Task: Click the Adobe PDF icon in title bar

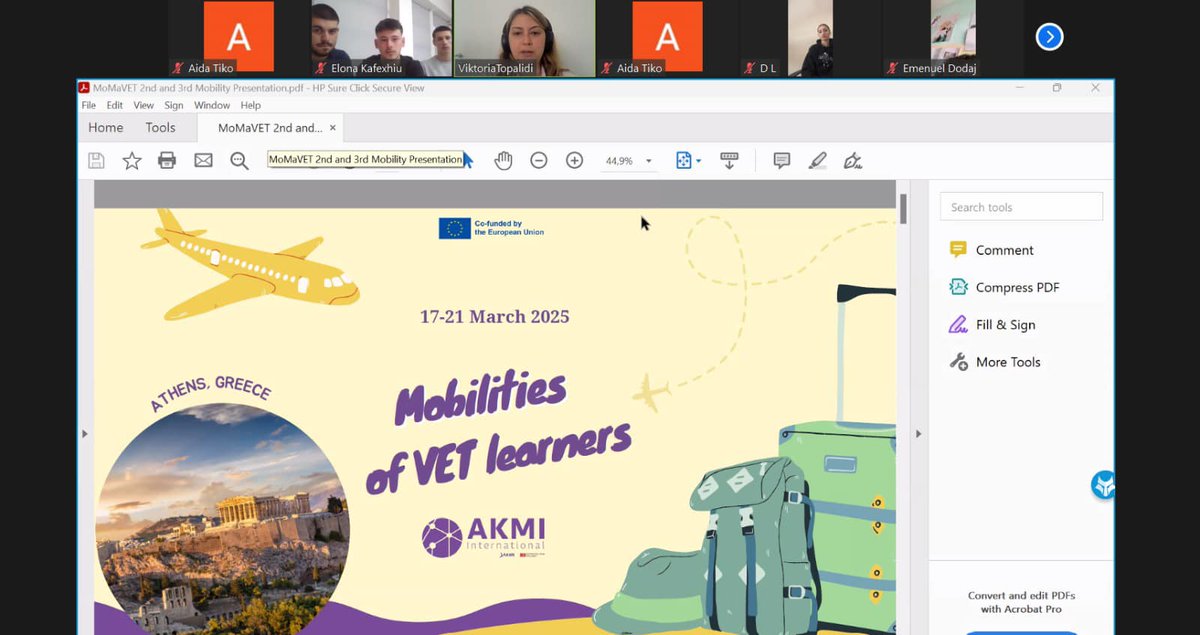Action: click(x=85, y=88)
